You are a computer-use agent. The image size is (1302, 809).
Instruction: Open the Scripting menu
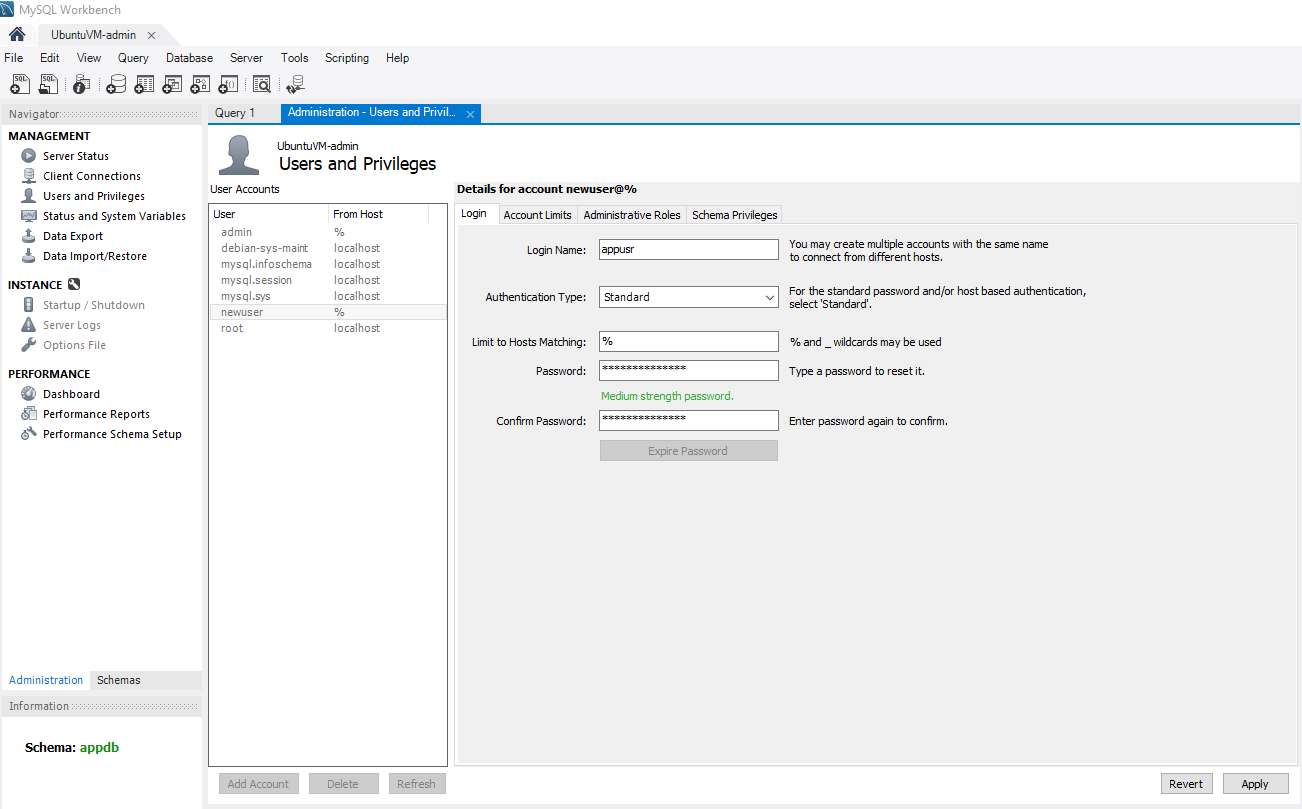point(347,58)
